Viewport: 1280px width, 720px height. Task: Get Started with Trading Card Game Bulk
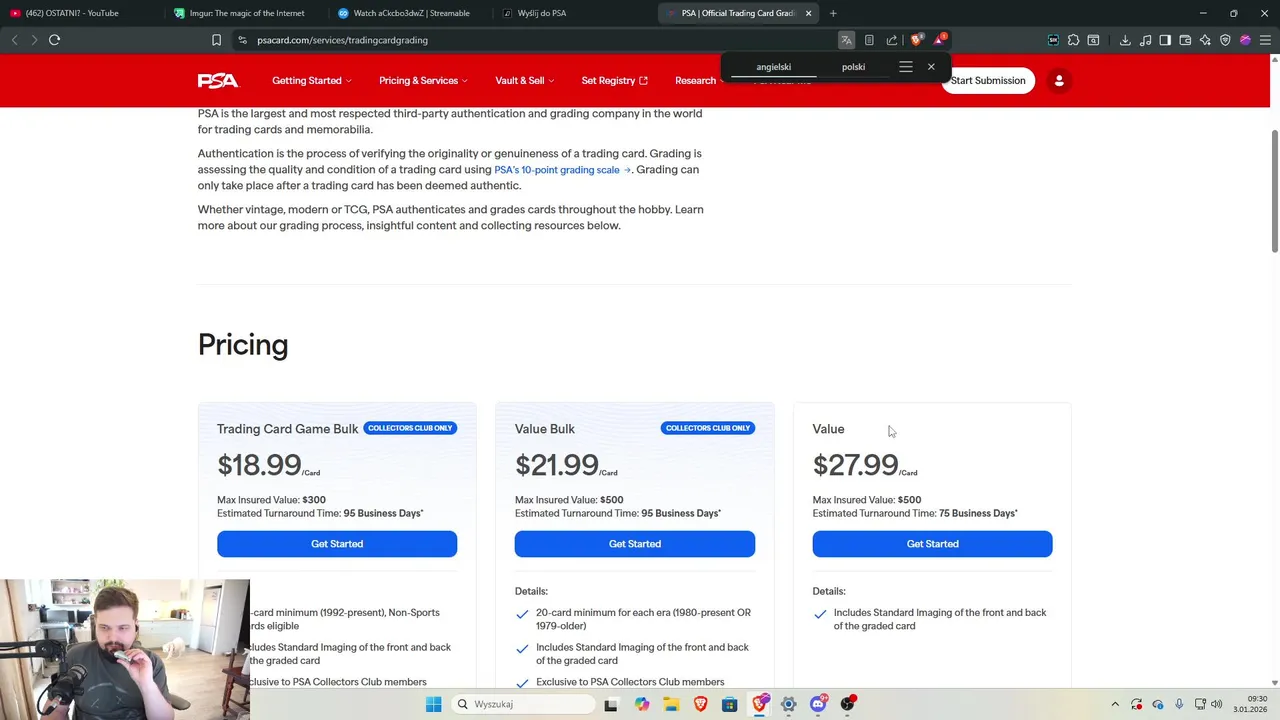click(x=337, y=544)
